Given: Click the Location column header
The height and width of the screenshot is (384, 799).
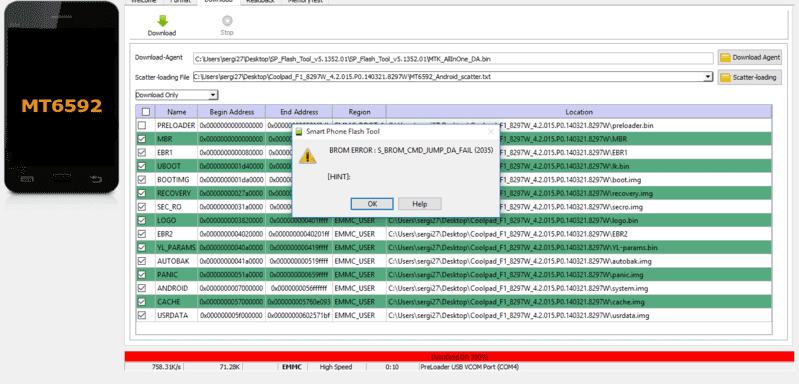Looking at the screenshot, I should [579, 112].
